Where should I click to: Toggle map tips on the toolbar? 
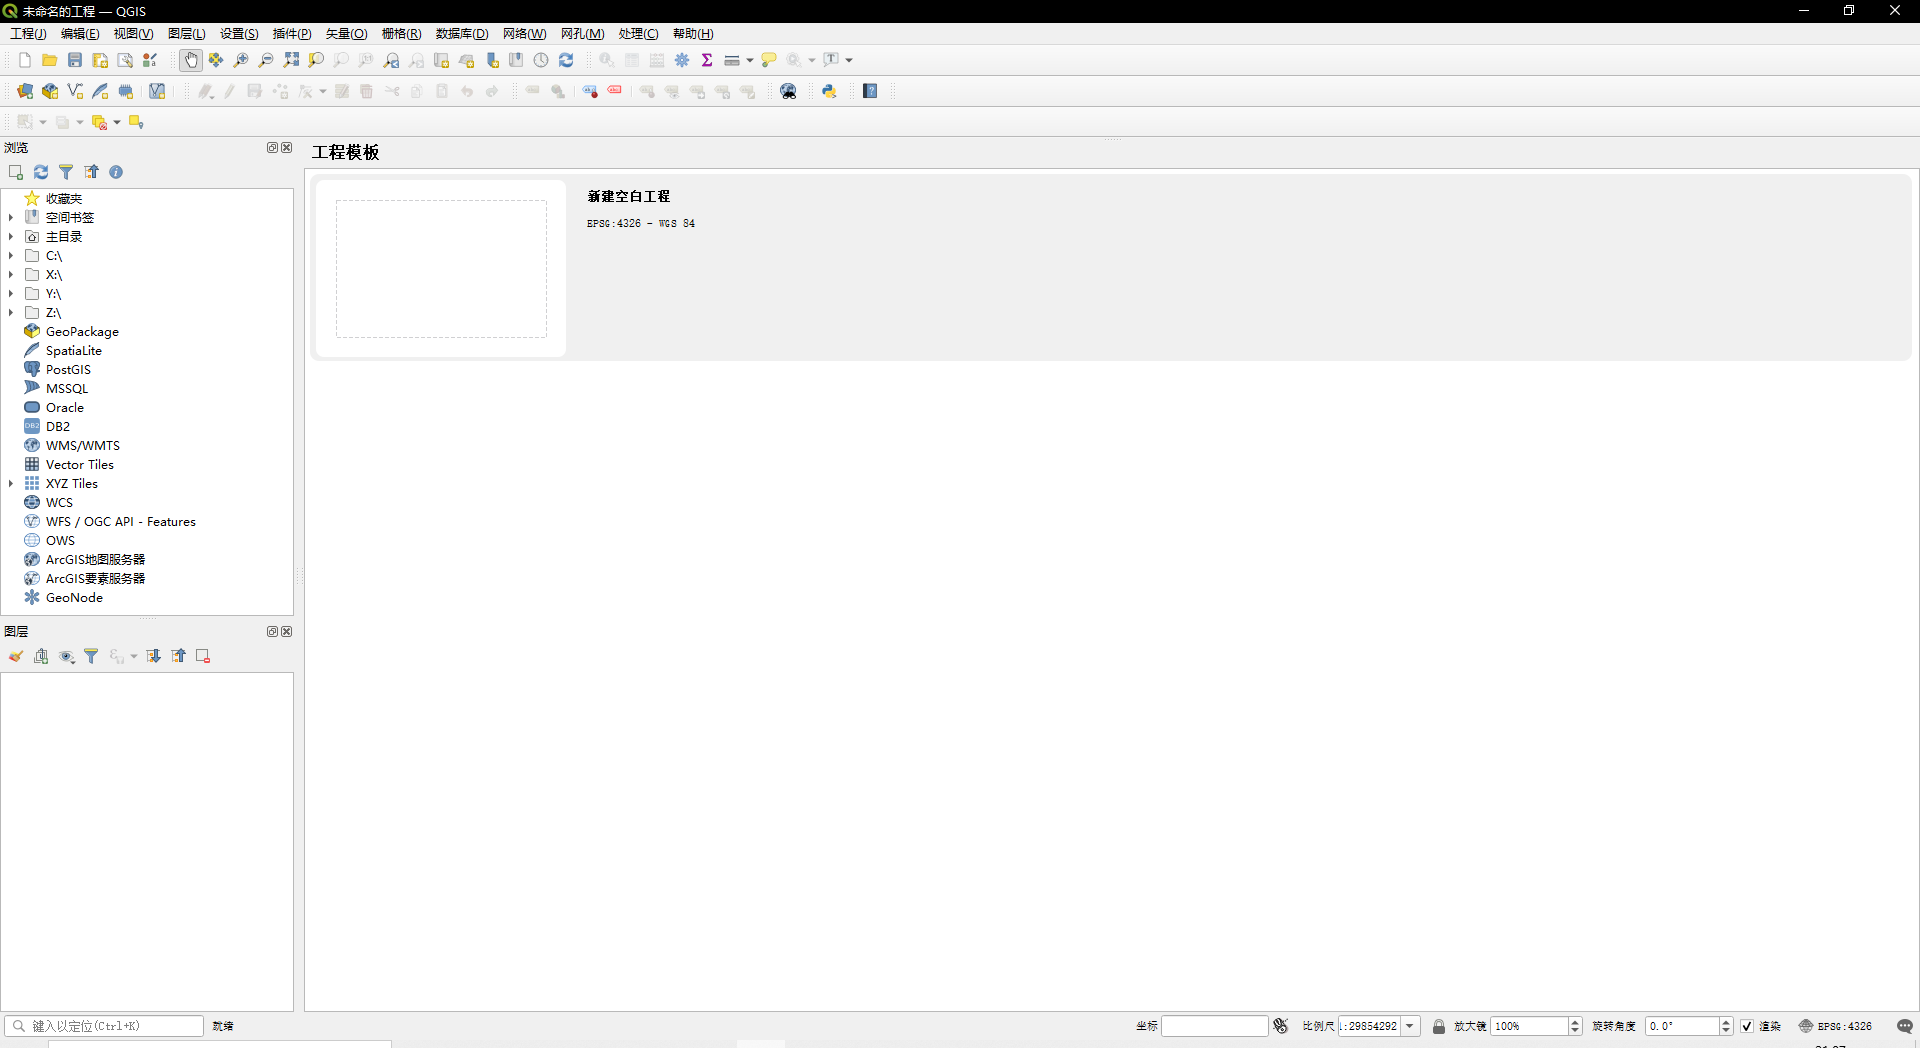[769, 59]
